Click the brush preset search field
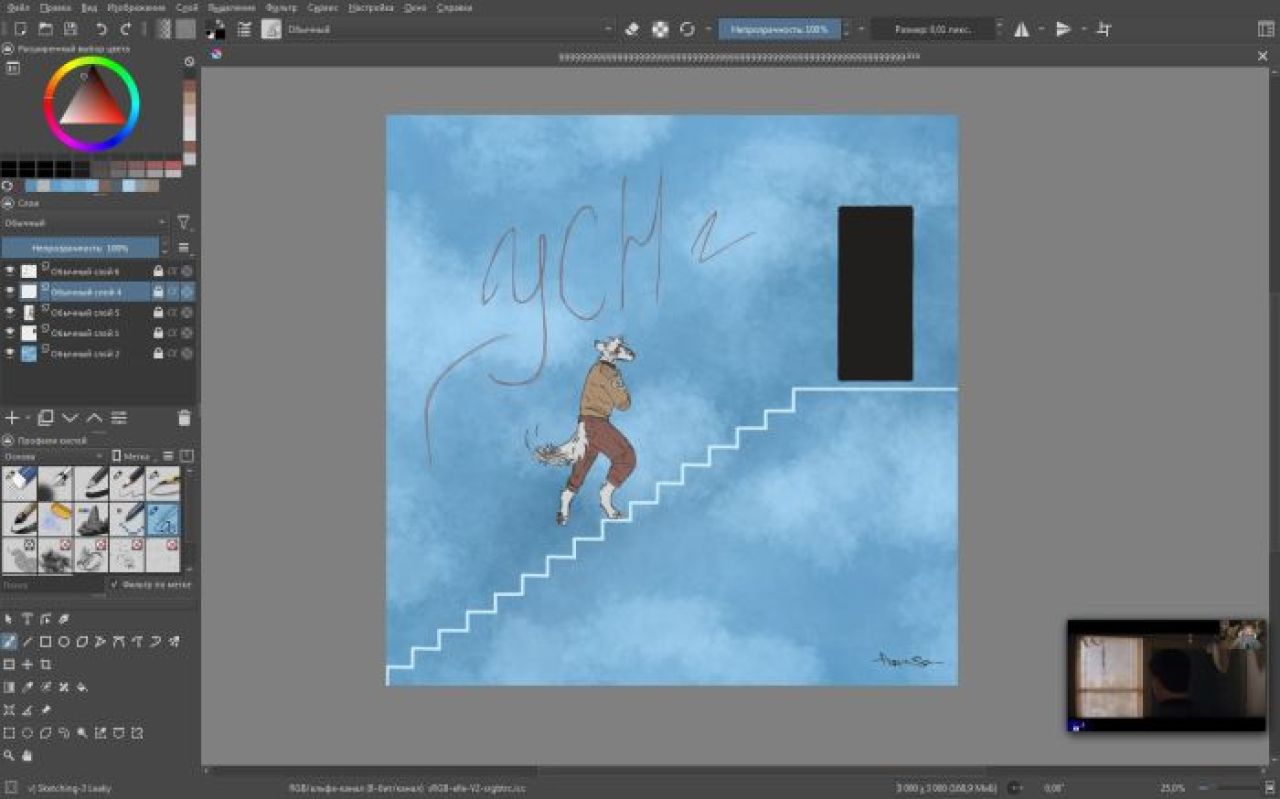 (x=52, y=584)
